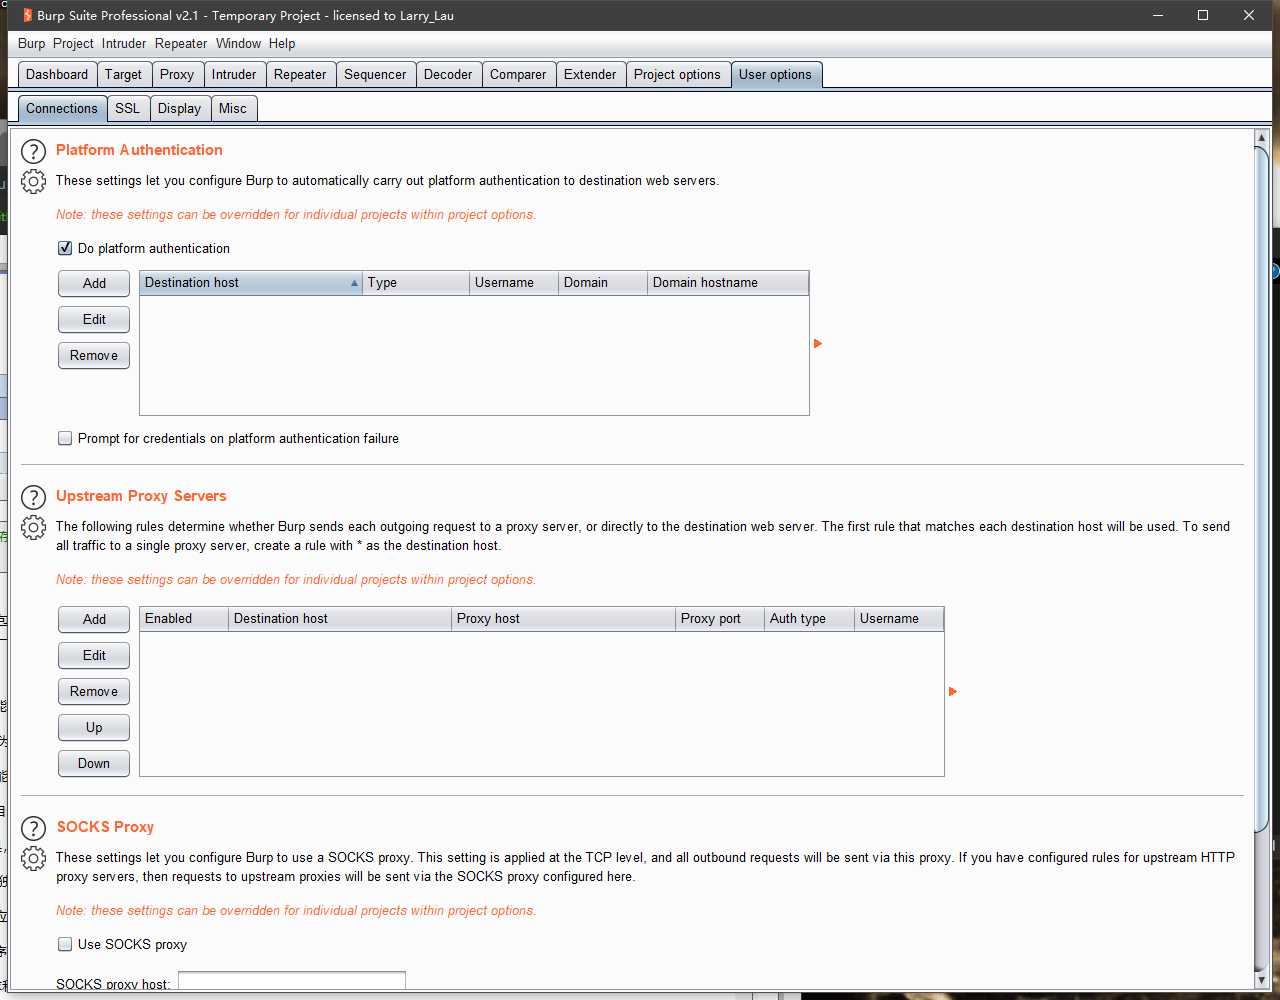The height and width of the screenshot is (1000, 1280).
Task: Enable prompt for credentials on authentication failure
Action: [65, 438]
